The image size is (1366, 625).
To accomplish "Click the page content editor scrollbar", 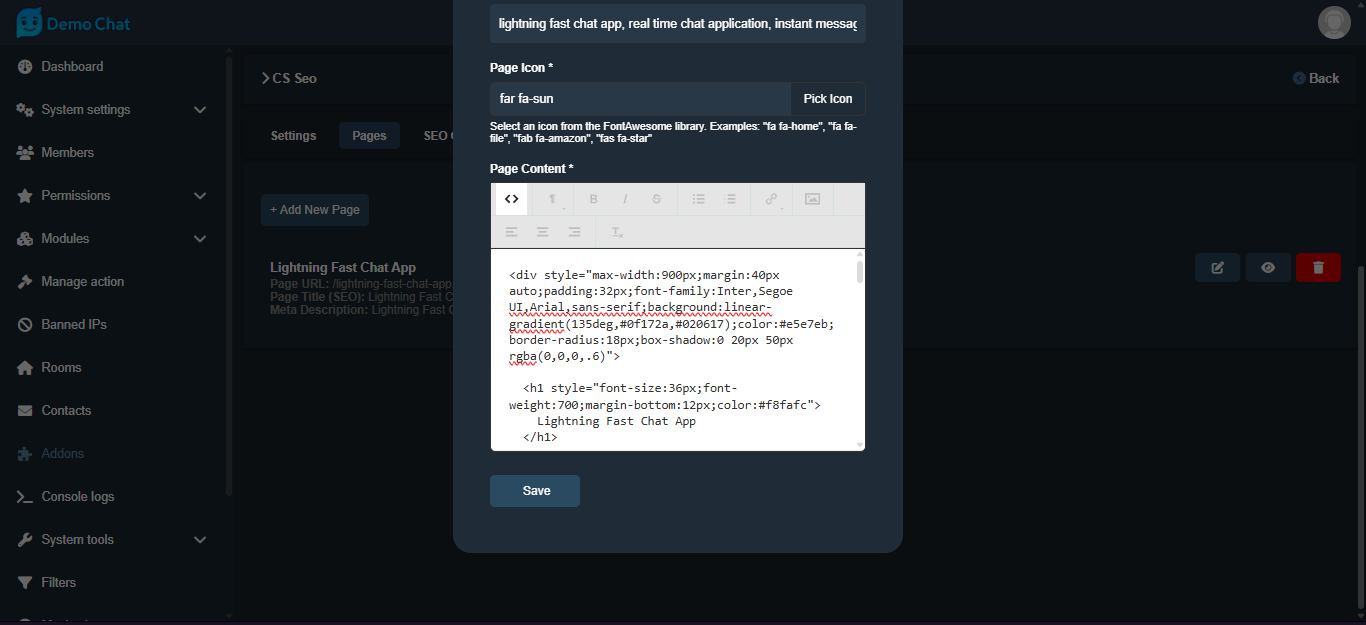I will (x=860, y=272).
